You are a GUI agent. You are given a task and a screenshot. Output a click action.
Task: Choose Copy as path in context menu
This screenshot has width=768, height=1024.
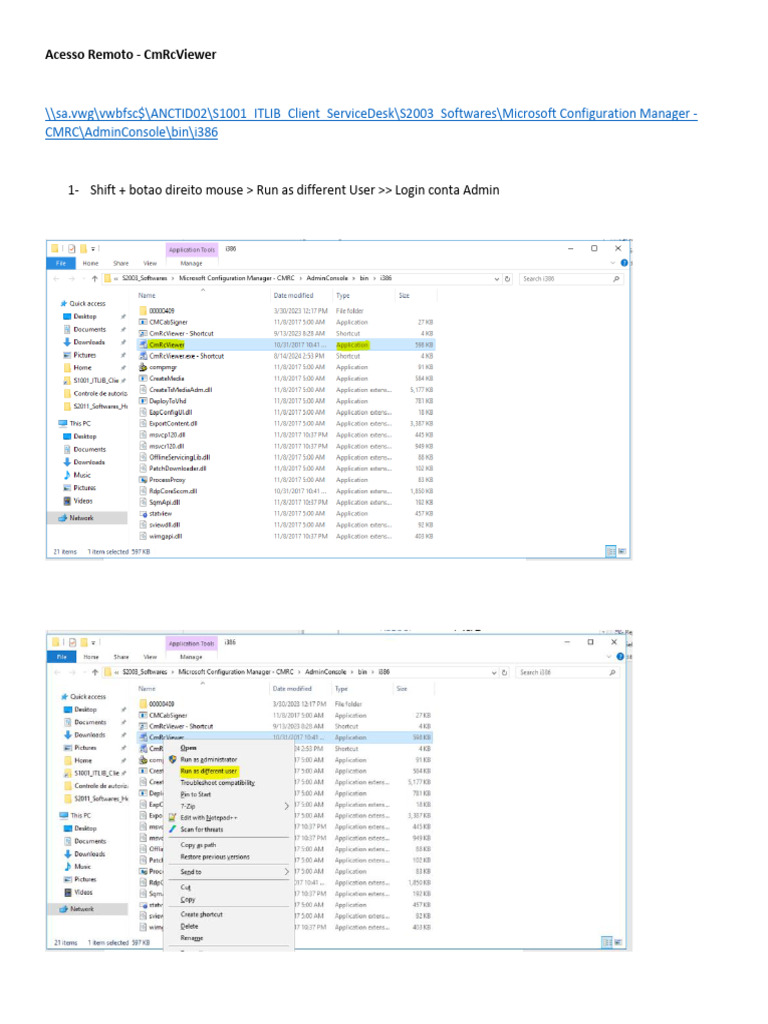click(x=198, y=845)
